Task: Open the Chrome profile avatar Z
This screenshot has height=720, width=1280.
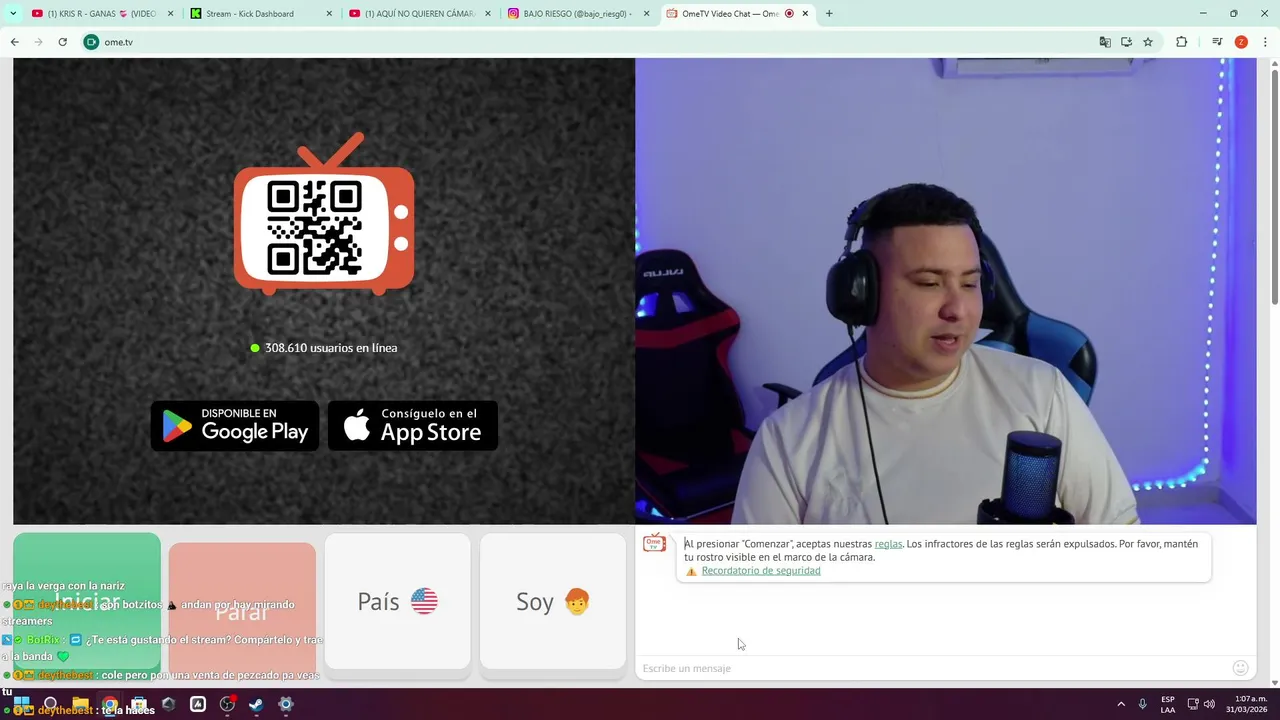Action: 1241,42
